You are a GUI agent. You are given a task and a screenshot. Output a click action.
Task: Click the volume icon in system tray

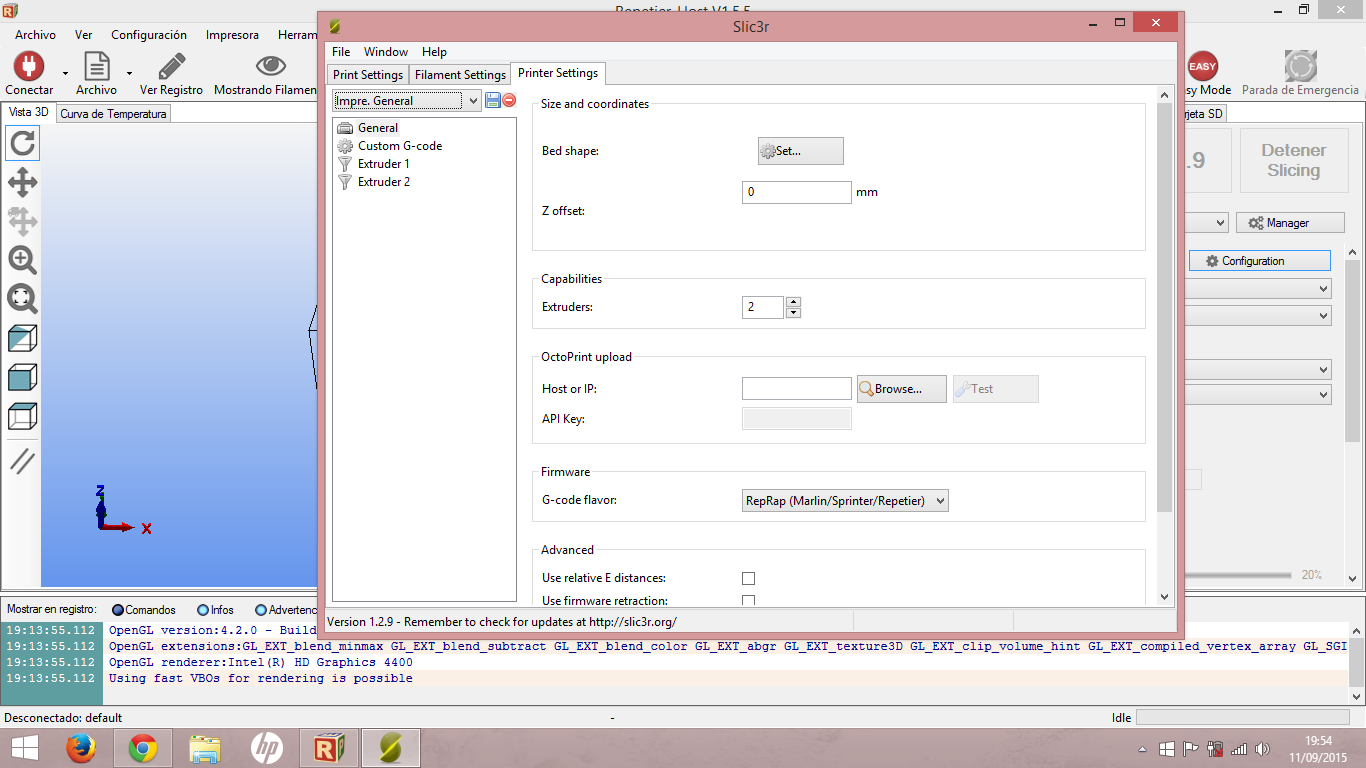(1262, 748)
